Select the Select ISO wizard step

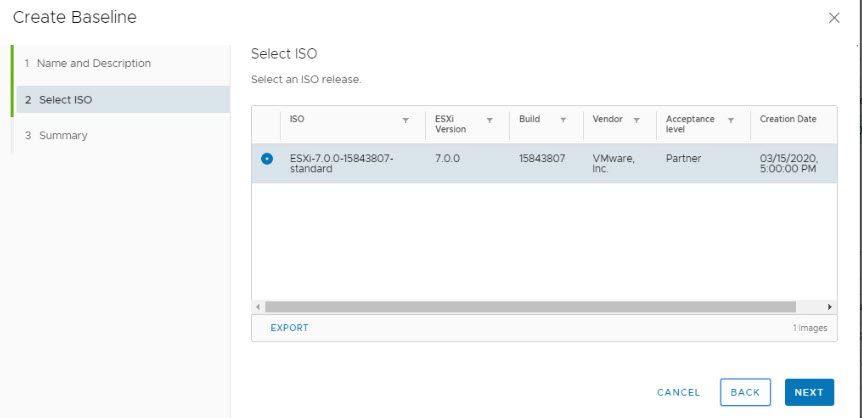pyautogui.click(x=65, y=99)
